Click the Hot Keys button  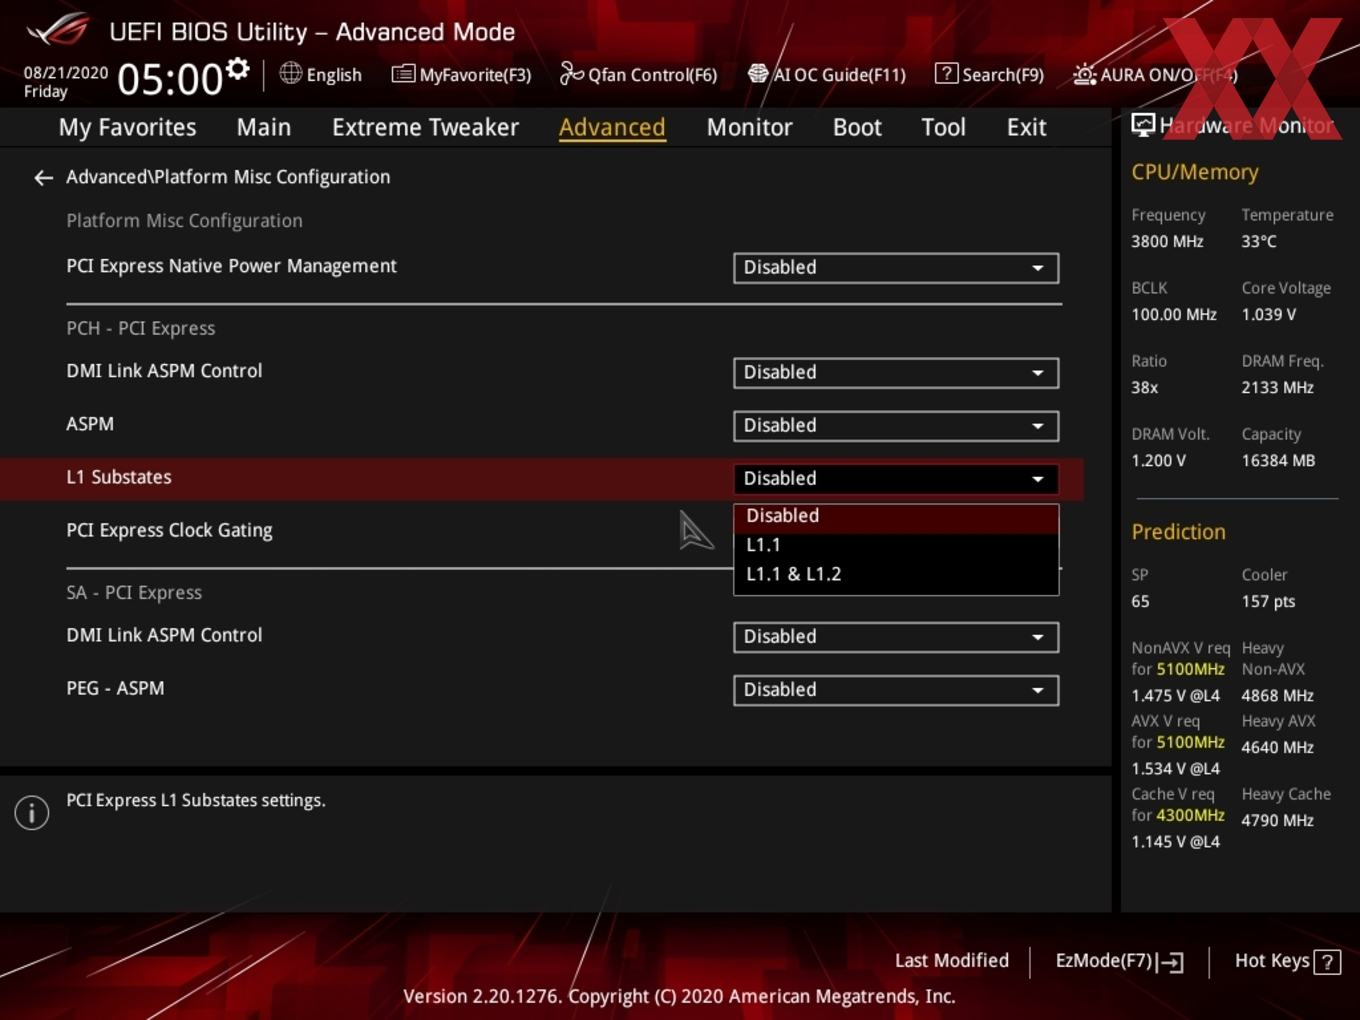(x=1287, y=961)
